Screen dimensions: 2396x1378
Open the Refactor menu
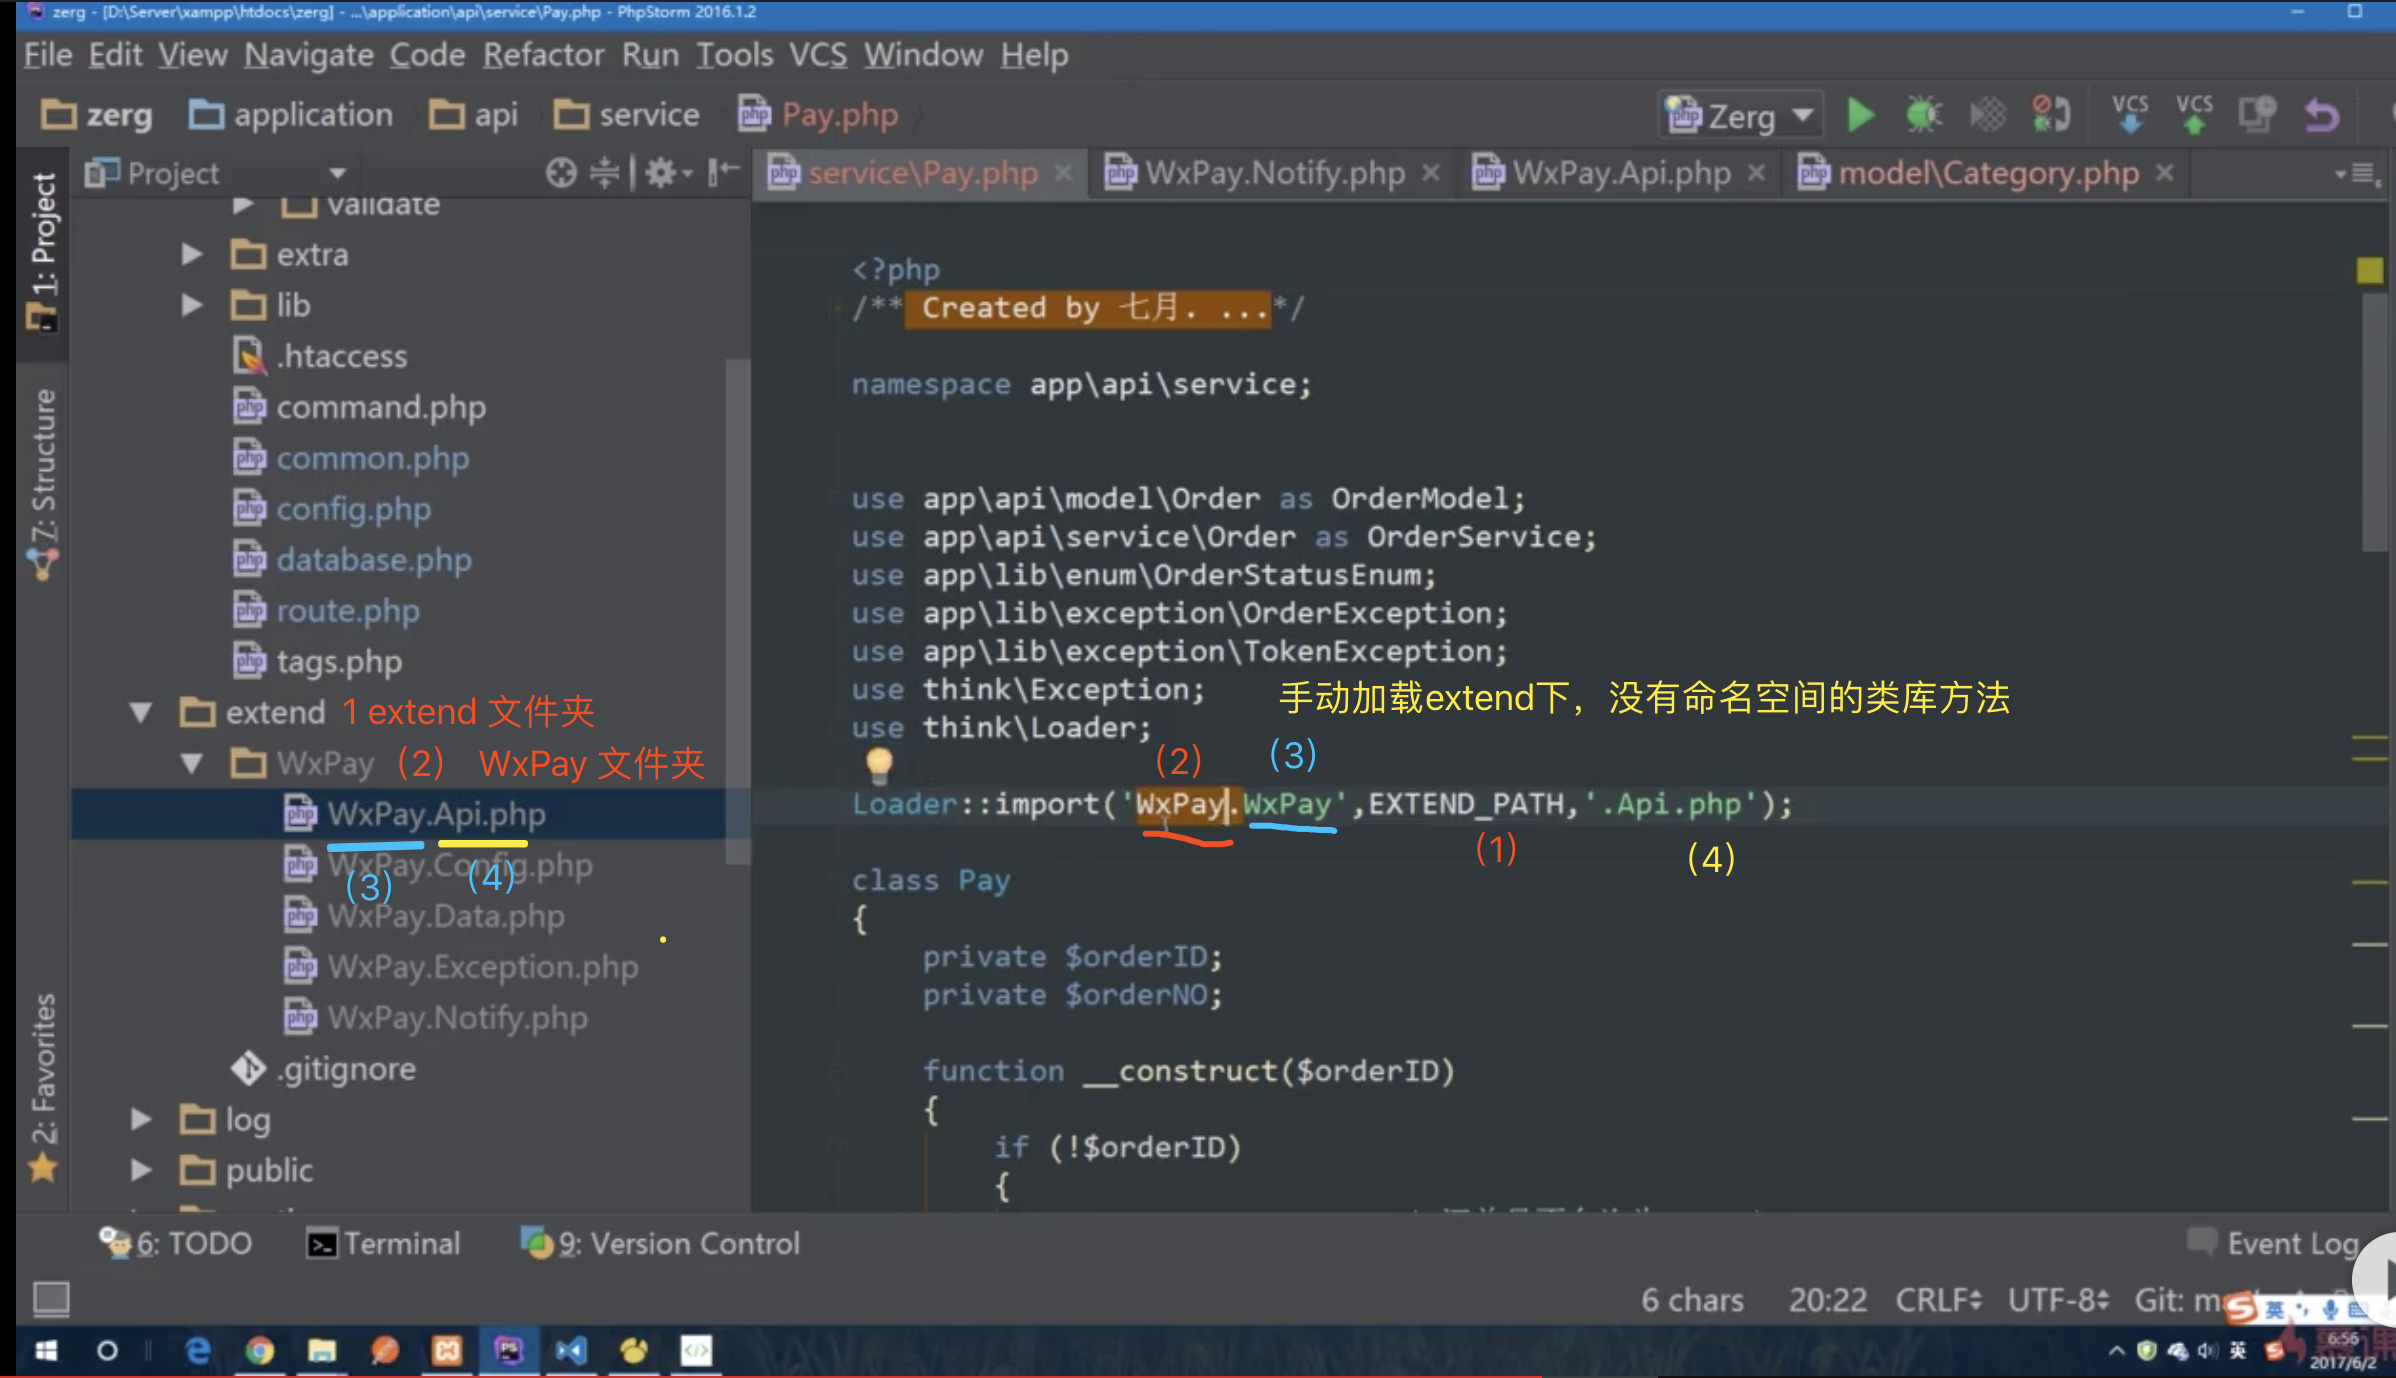click(x=544, y=55)
